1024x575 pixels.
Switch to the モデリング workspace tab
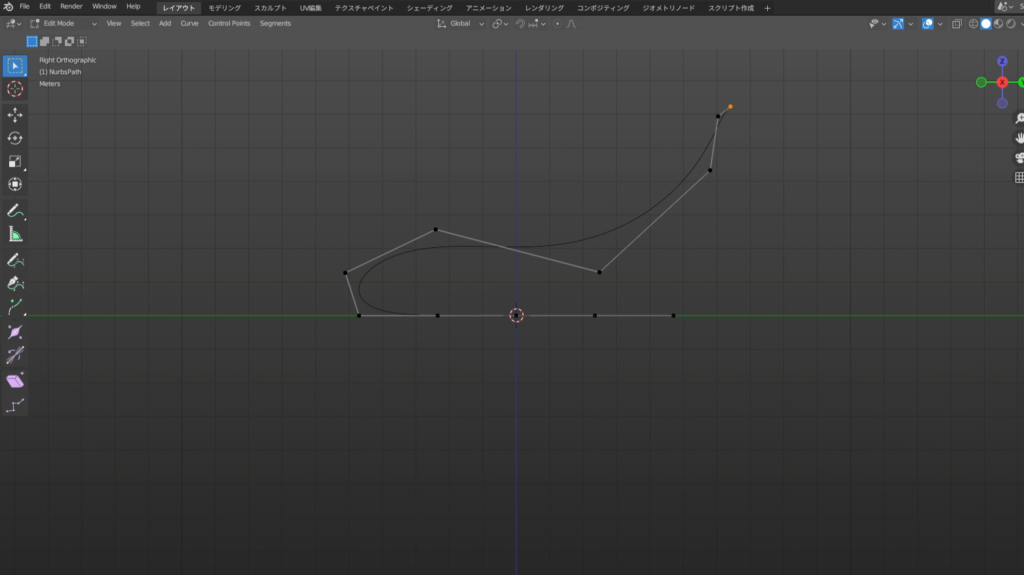pyautogui.click(x=224, y=7)
